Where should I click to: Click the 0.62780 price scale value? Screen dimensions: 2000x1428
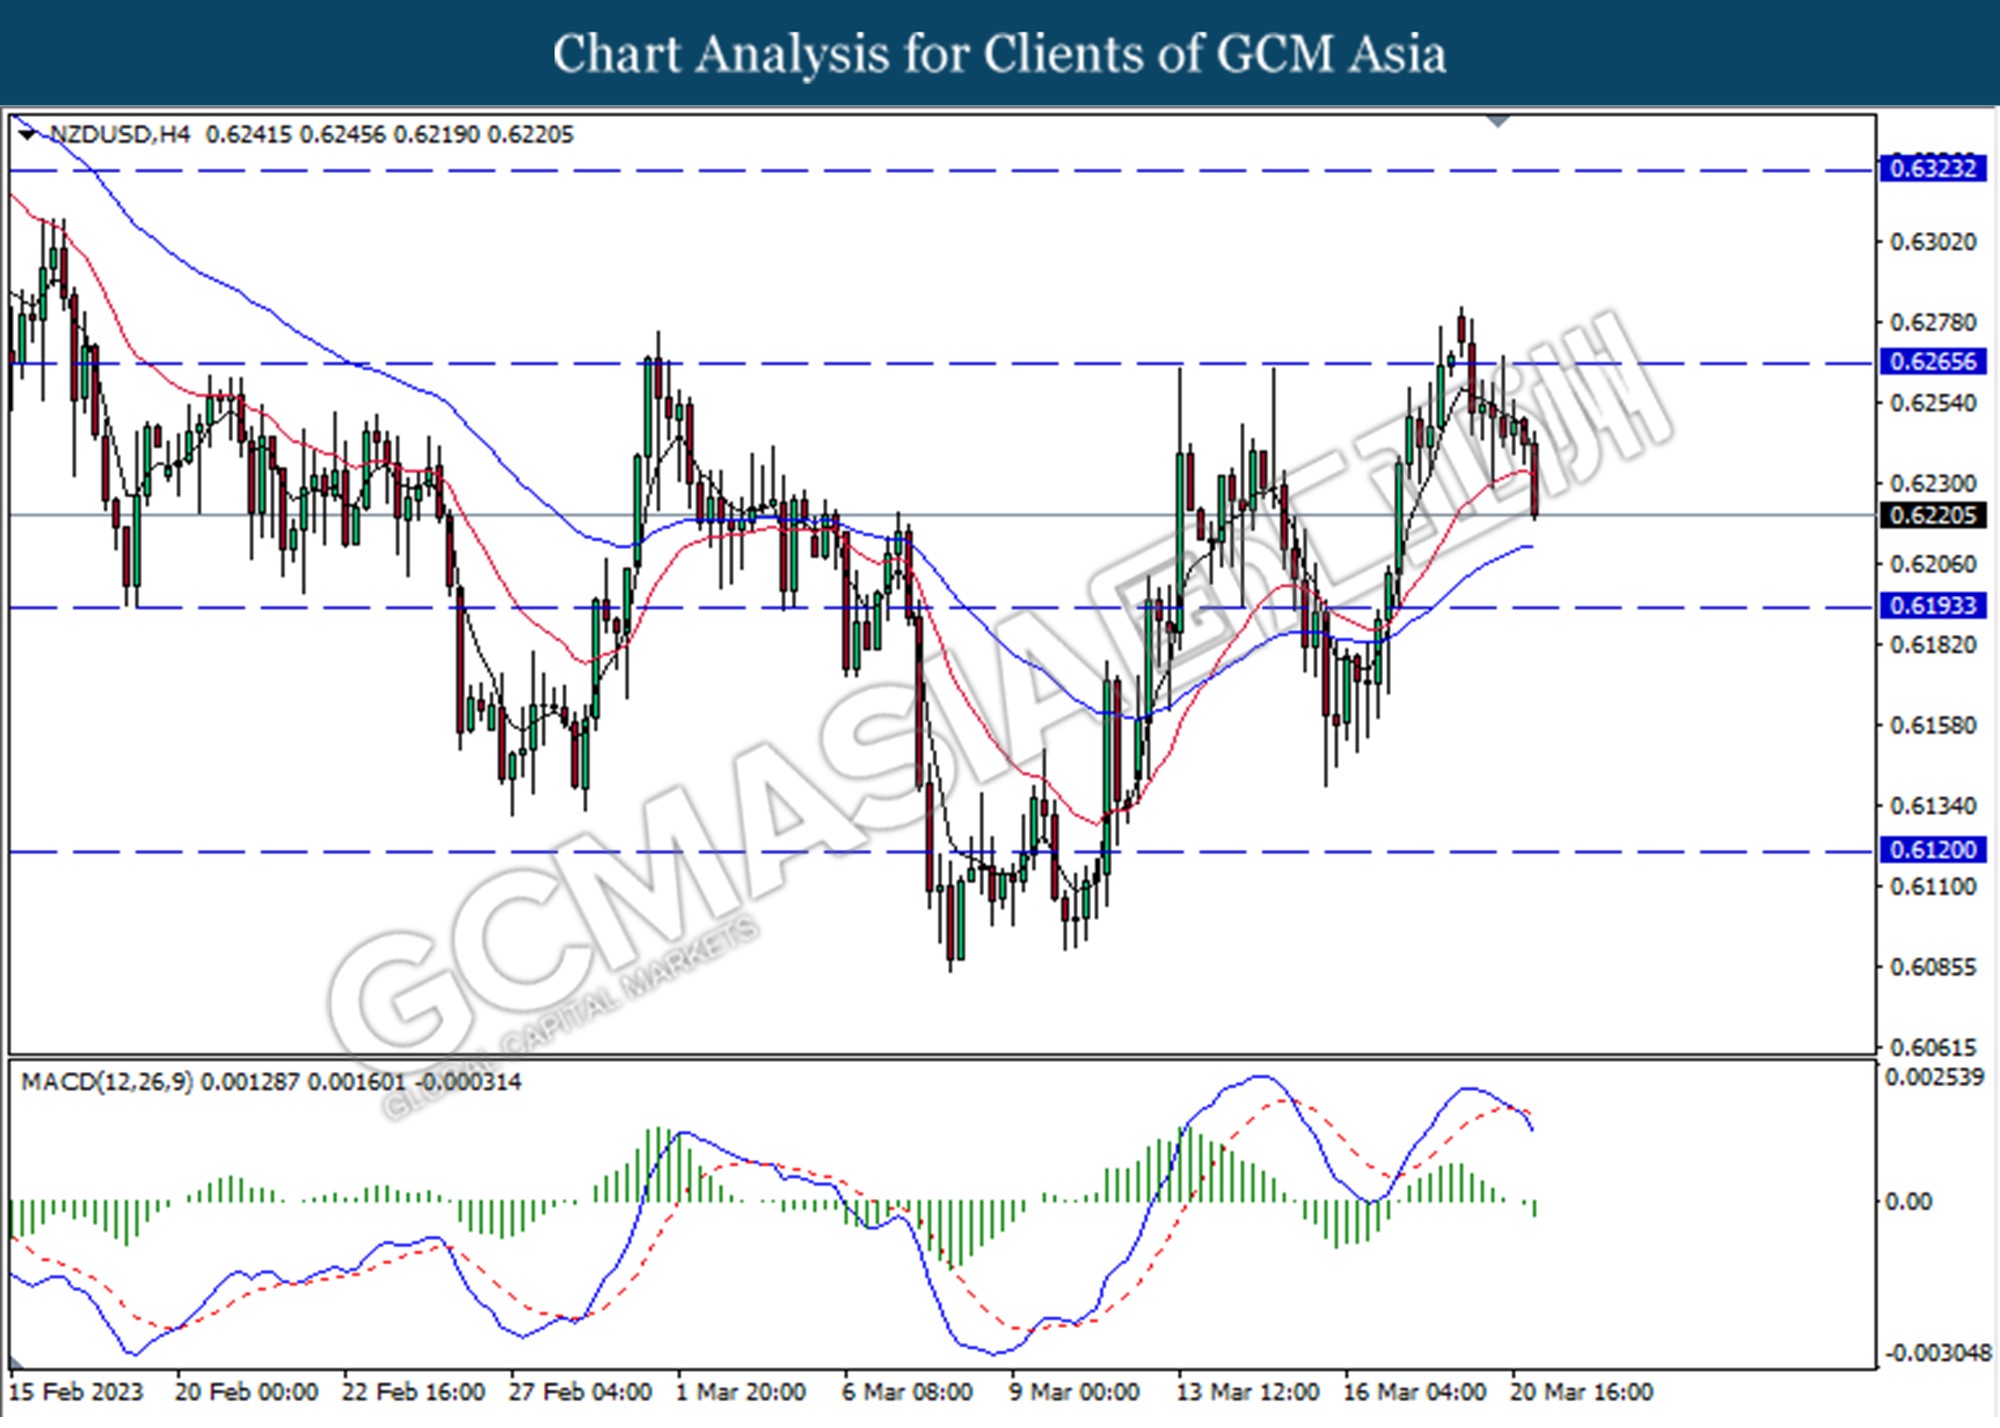(x=1933, y=322)
